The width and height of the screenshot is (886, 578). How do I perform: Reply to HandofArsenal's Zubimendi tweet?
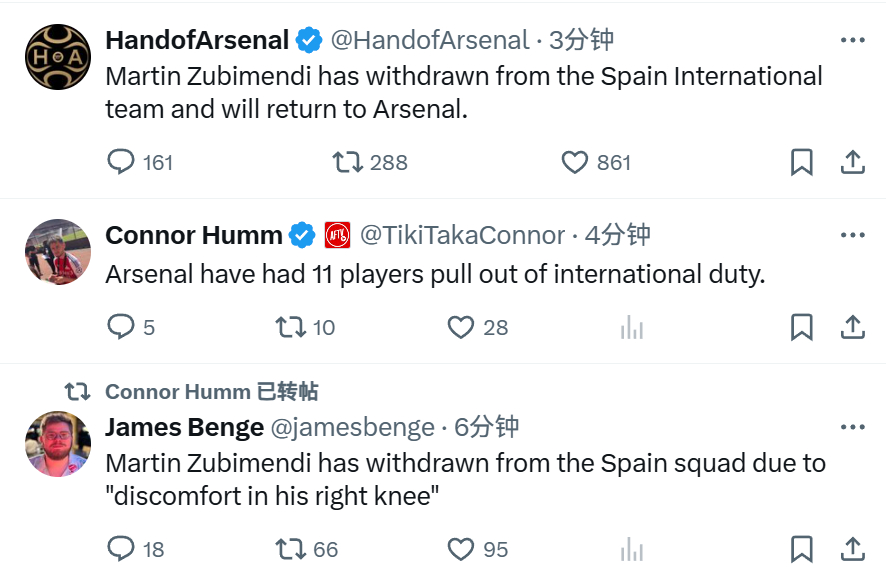[121, 162]
